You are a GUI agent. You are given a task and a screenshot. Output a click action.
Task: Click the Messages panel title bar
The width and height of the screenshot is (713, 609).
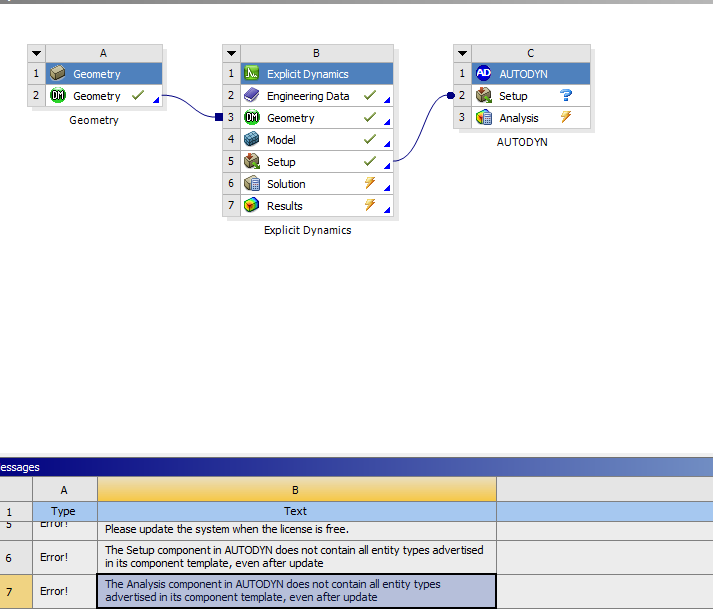(x=356, y=467)
